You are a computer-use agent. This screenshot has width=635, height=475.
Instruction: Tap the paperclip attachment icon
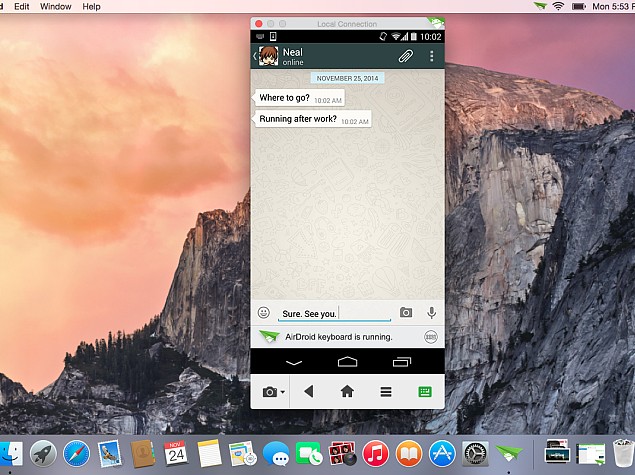point(407,56)
